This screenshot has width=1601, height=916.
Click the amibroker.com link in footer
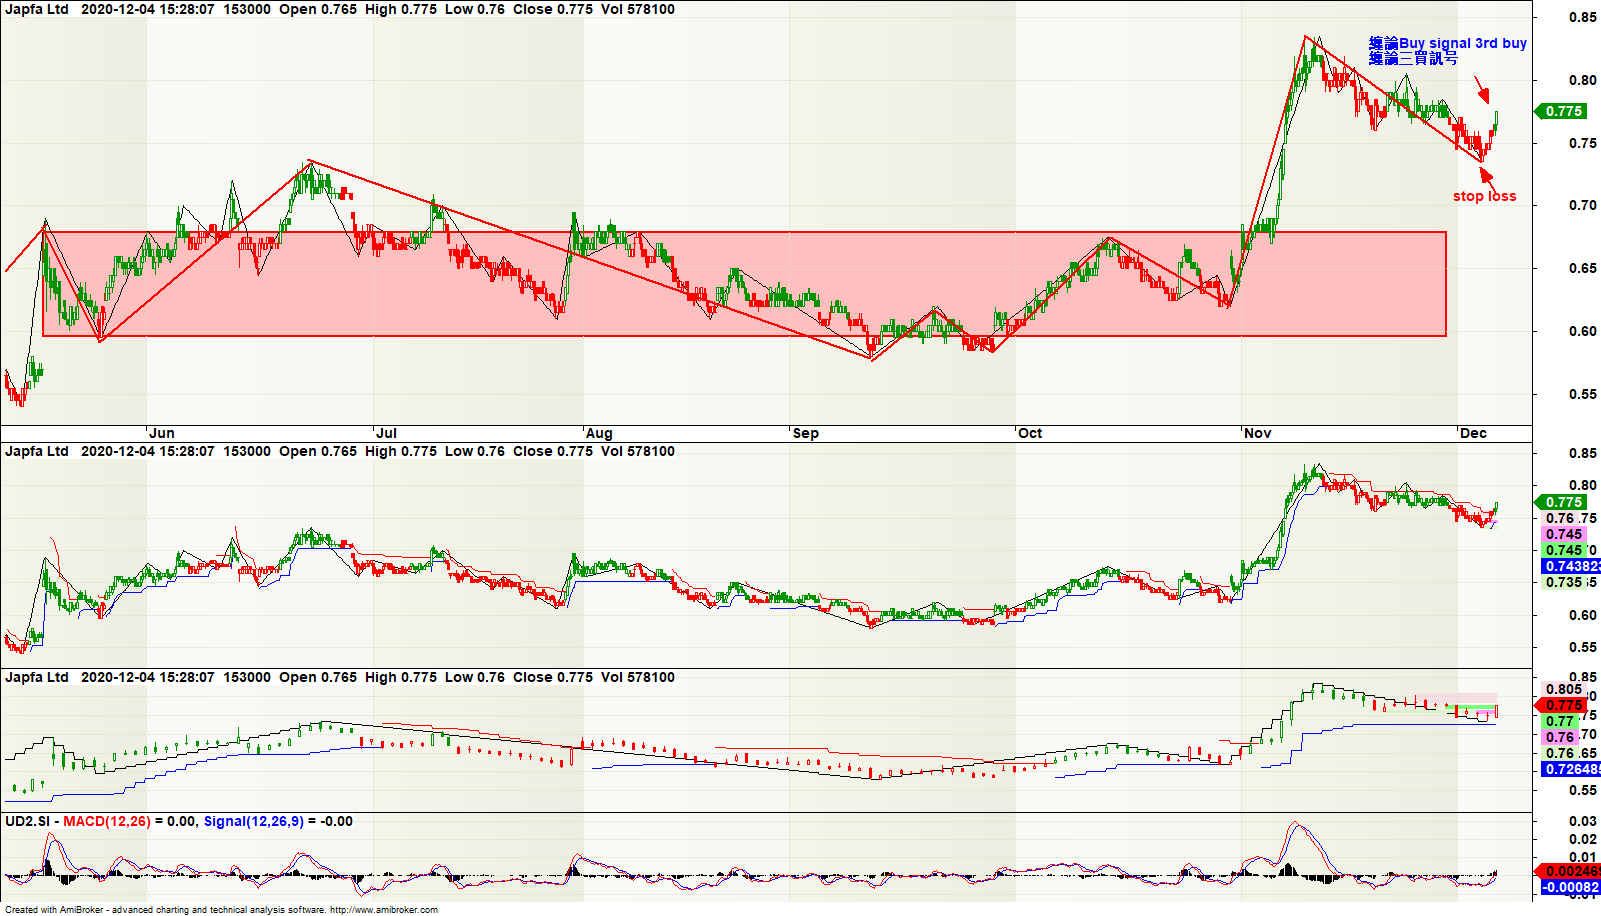[383, 910]
